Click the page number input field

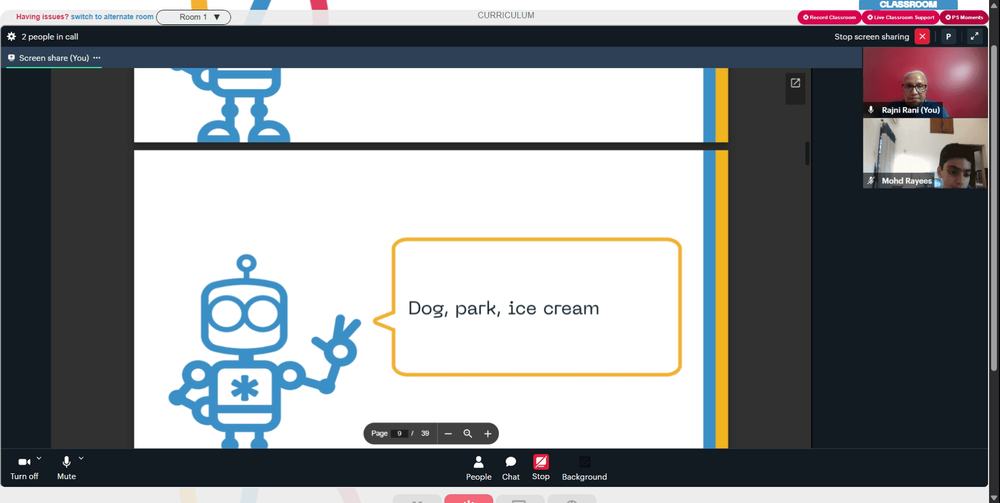pos(399,434)
